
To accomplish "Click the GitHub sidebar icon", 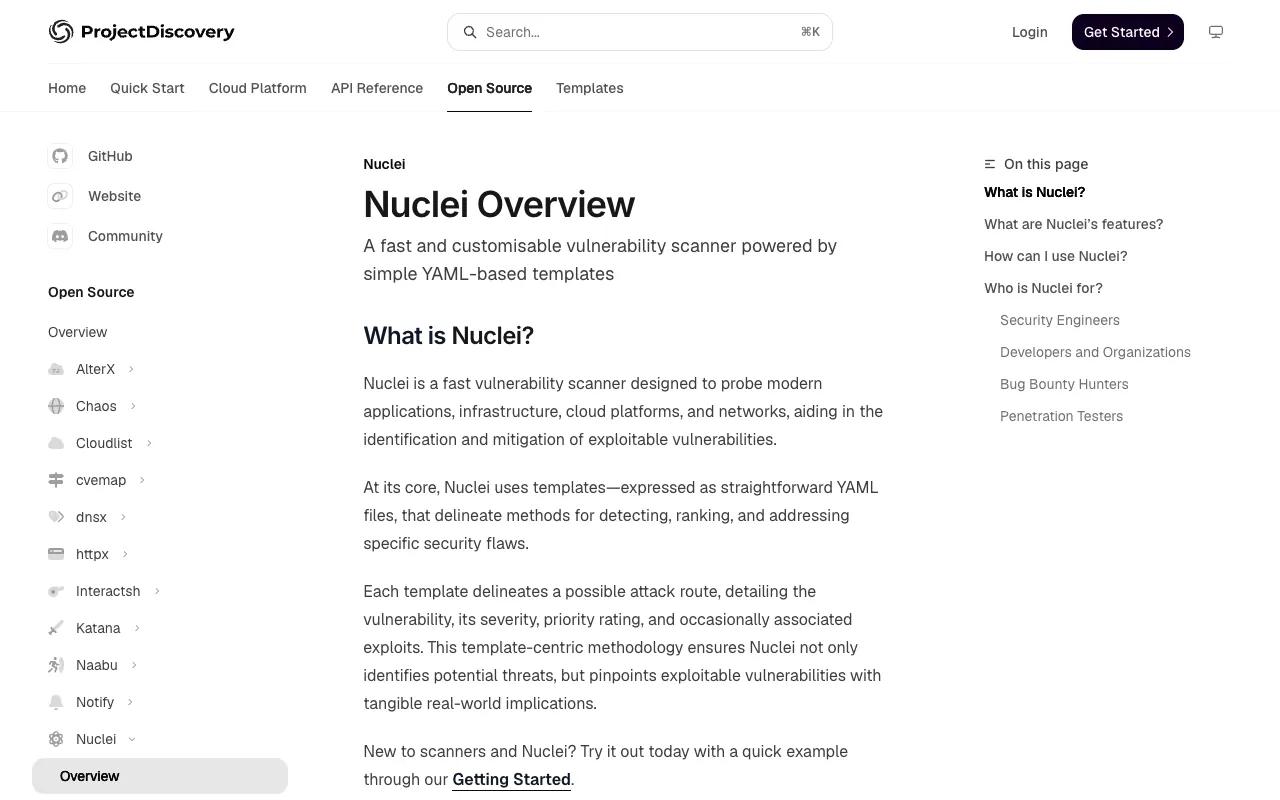I will pos(60,156).
